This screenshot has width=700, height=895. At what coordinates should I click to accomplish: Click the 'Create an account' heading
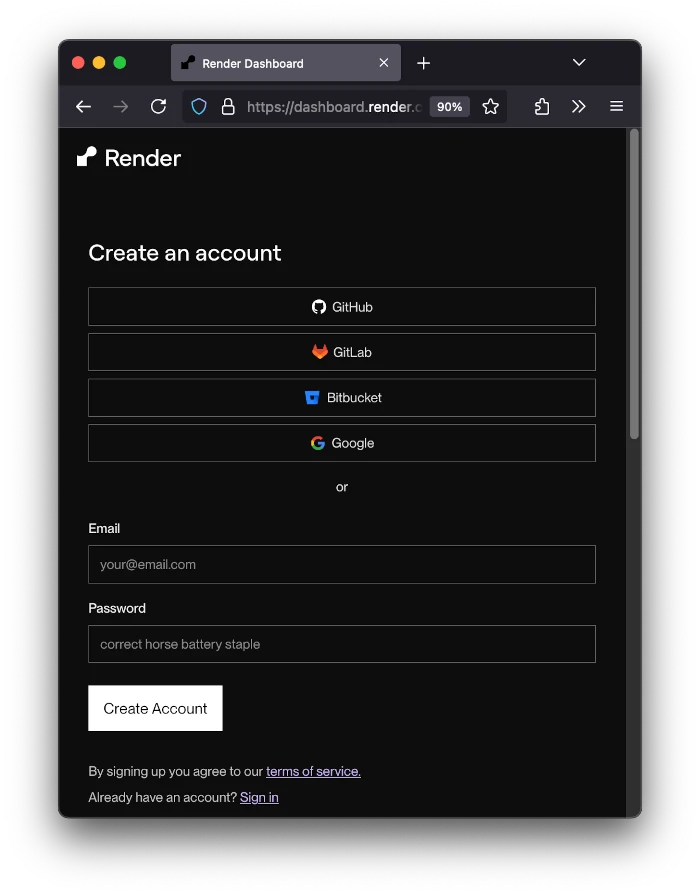coord(184,253)
